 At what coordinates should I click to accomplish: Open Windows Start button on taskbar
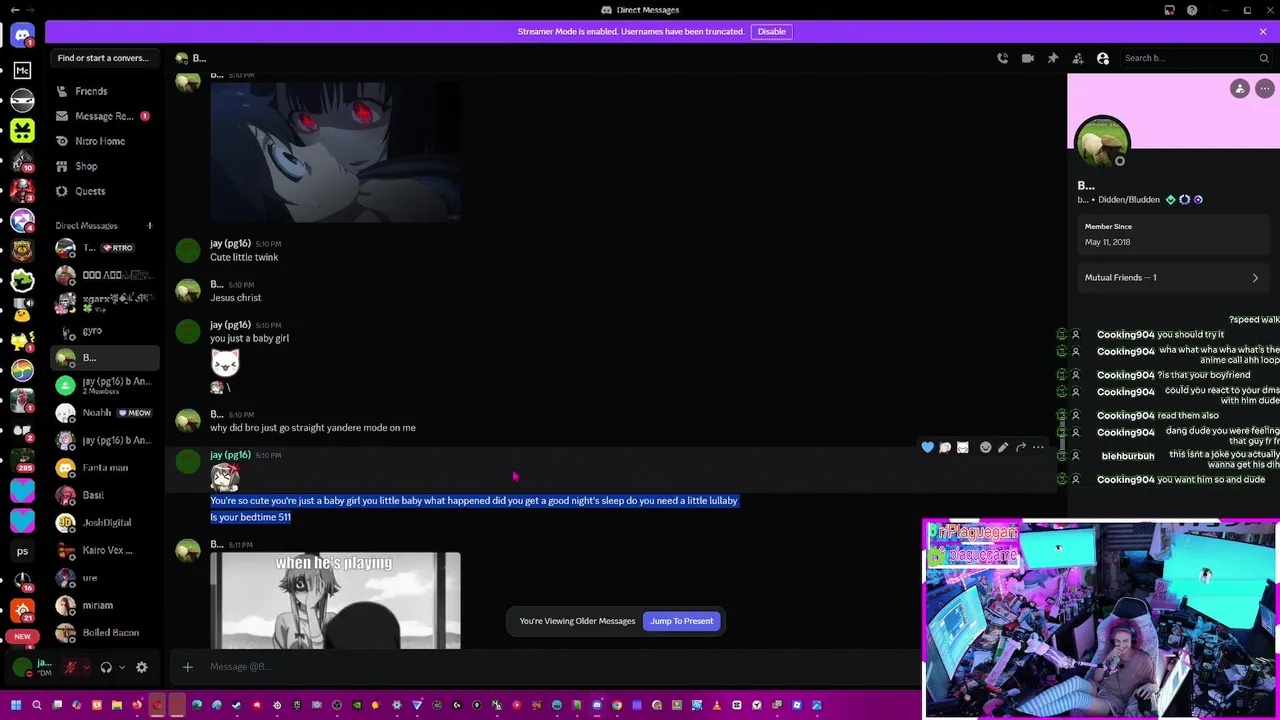pyautogui.click(x=15, y=705)
